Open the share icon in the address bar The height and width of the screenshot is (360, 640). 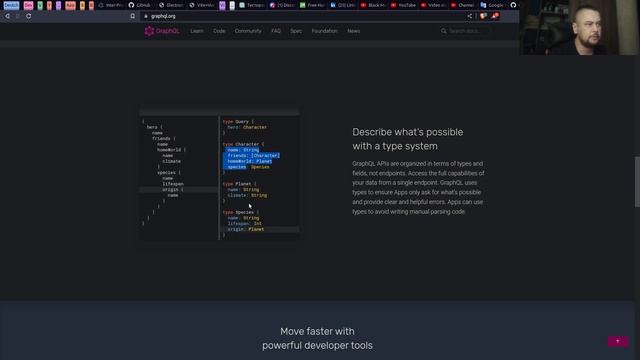click(x=470, y=16)
